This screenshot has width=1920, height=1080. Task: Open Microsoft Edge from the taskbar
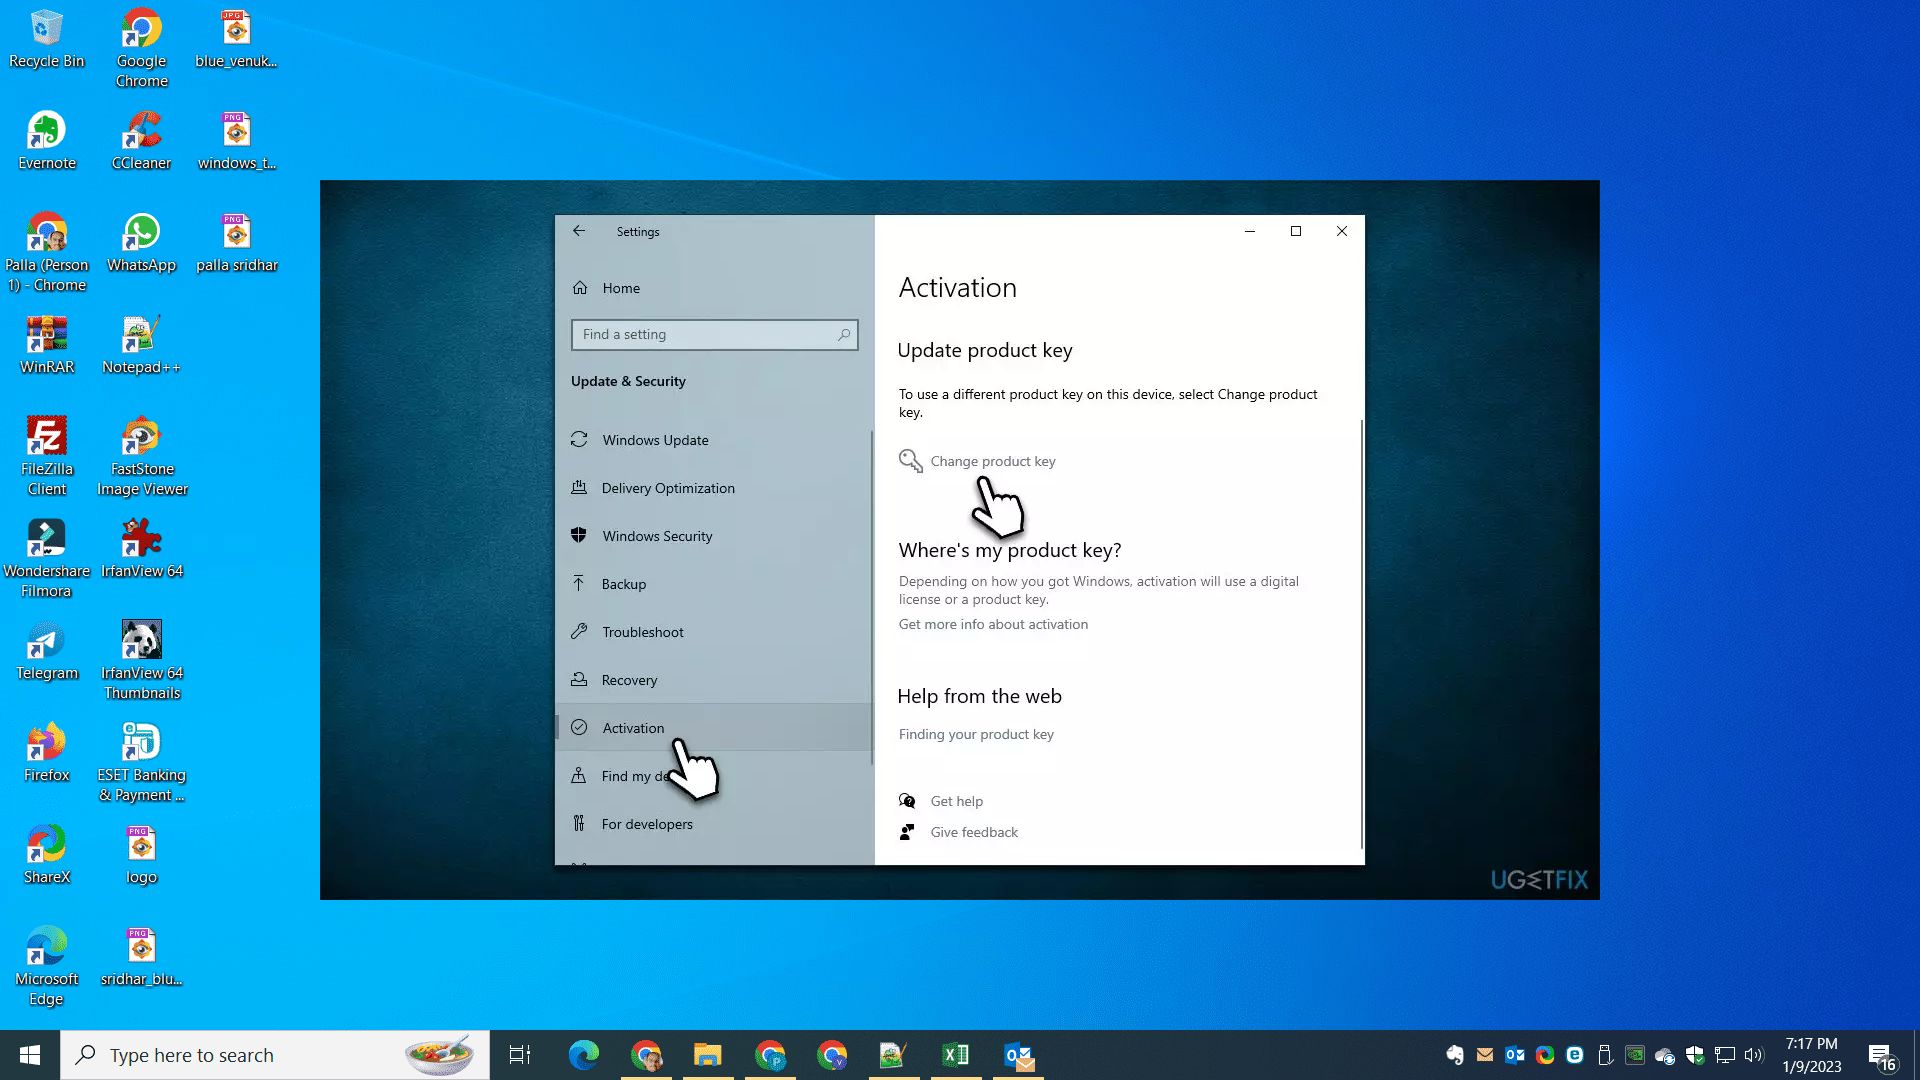pyautogui.click(x=584, y=1055)
